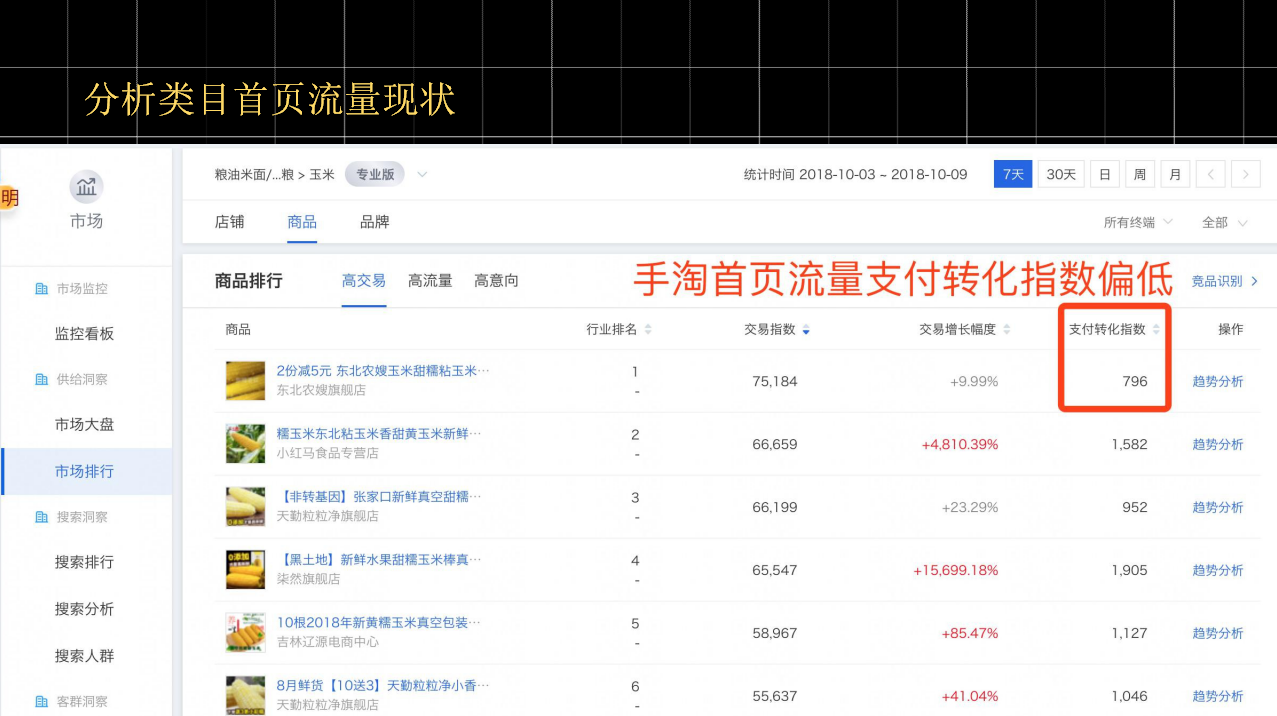Open the 糯玉米东北粘玉米 product link
The width and height of the screenshot is (1277, 716).
[379, 434]
